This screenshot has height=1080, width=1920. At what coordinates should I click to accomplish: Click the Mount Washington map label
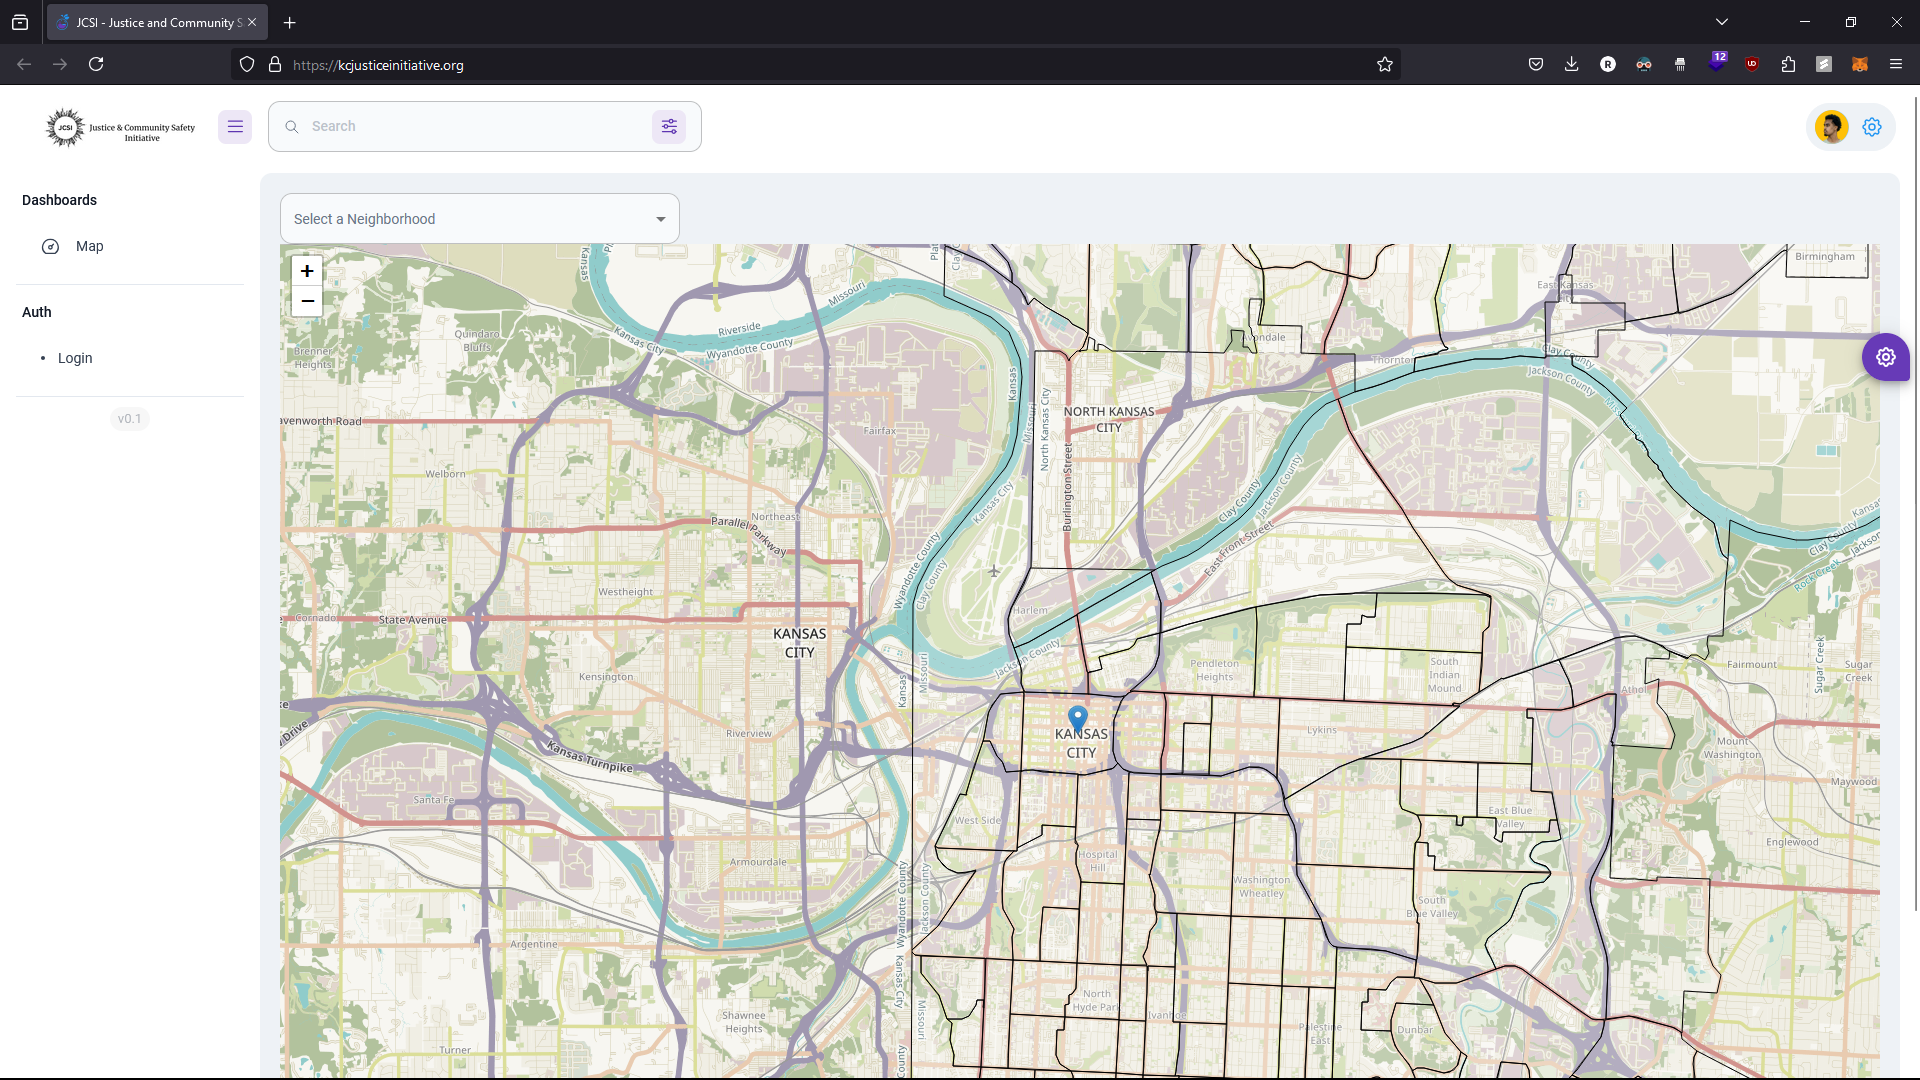tap(1732, 748)
